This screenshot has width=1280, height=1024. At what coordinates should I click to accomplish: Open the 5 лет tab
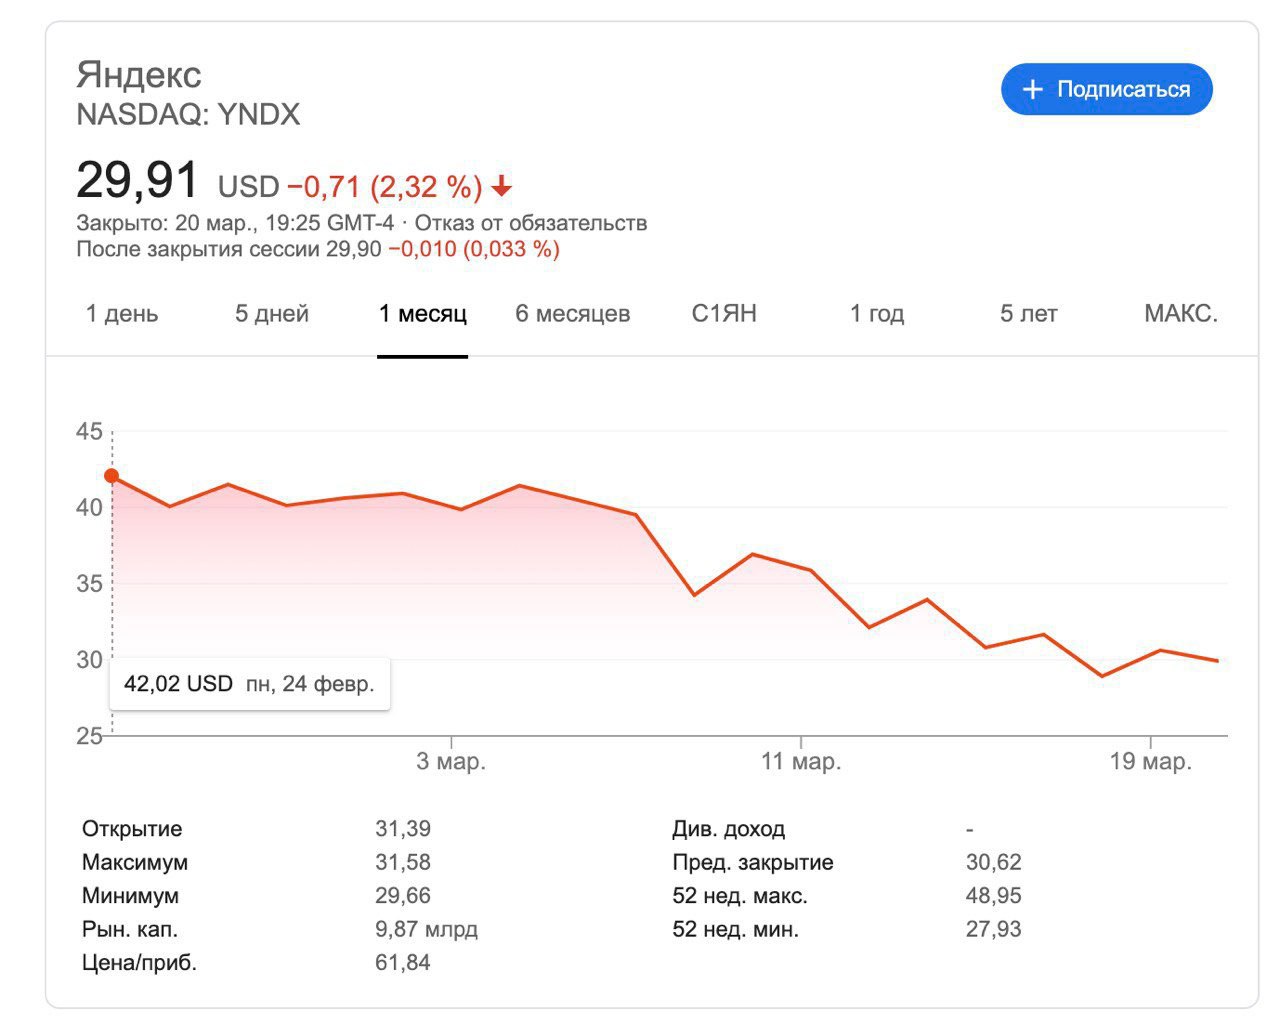pos(1029,314)
